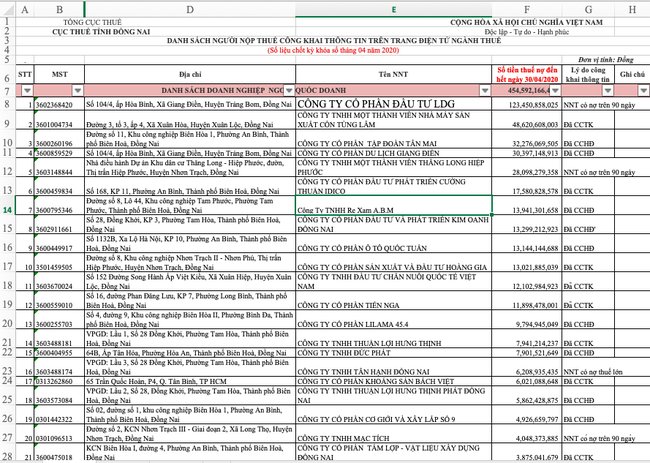
Task: Click the 'Ghi chú' header cell
Action: [632, 74]
